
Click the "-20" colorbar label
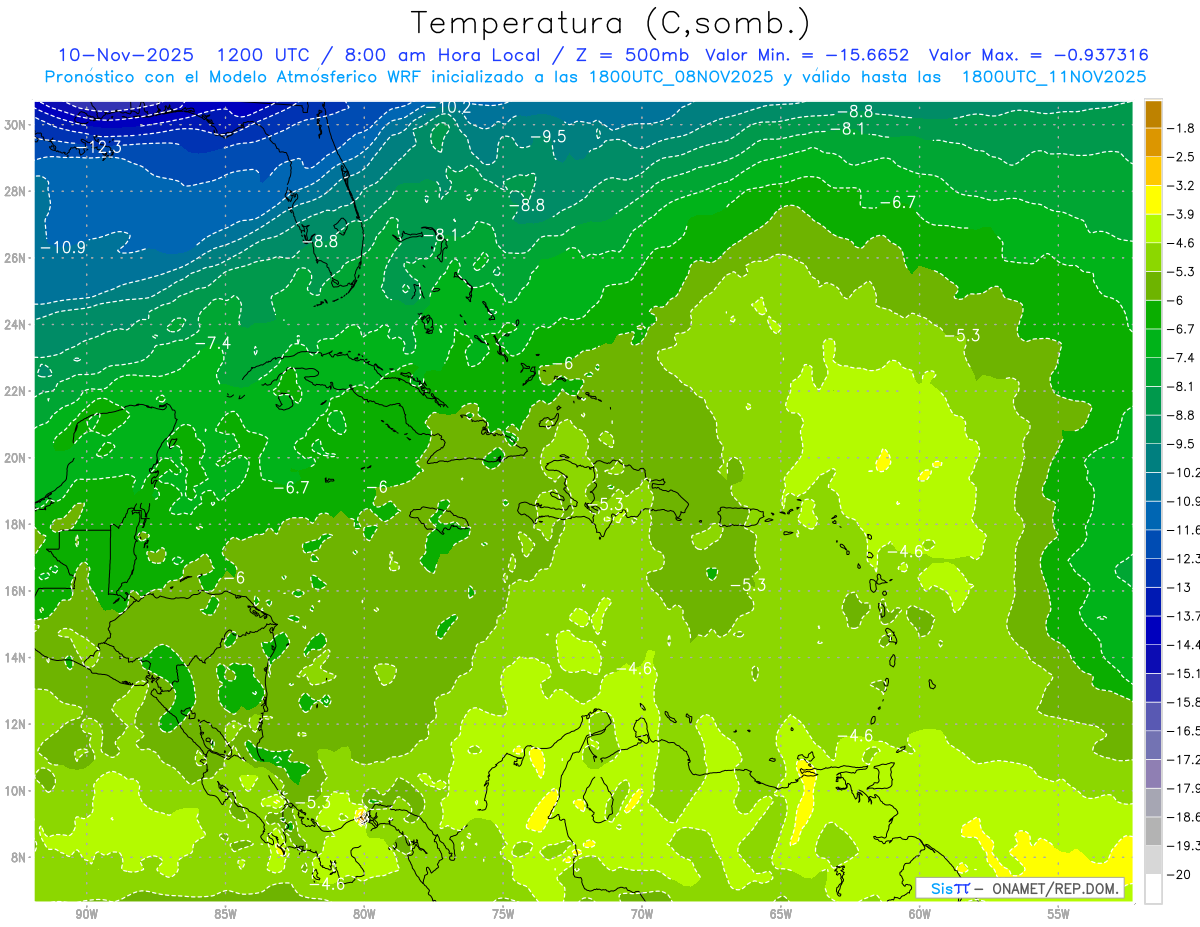[1178, 874]
